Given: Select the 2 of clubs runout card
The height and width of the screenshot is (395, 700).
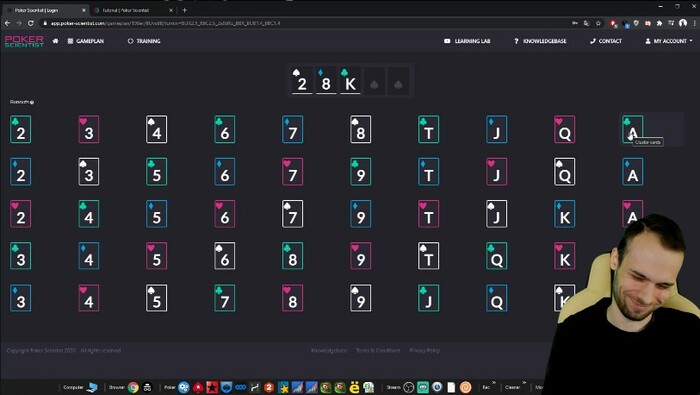Looking at the screenshot, I should point(21,129).
